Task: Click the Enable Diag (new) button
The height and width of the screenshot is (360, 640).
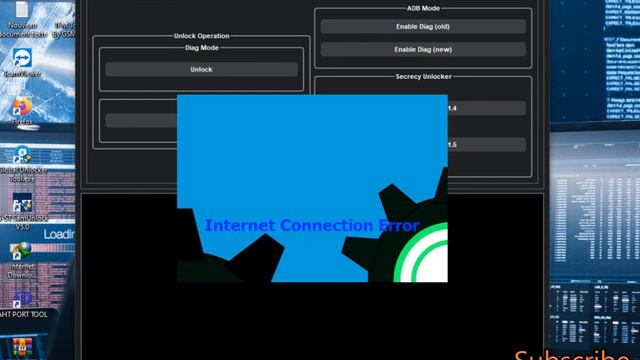Action: pos(423,49)
